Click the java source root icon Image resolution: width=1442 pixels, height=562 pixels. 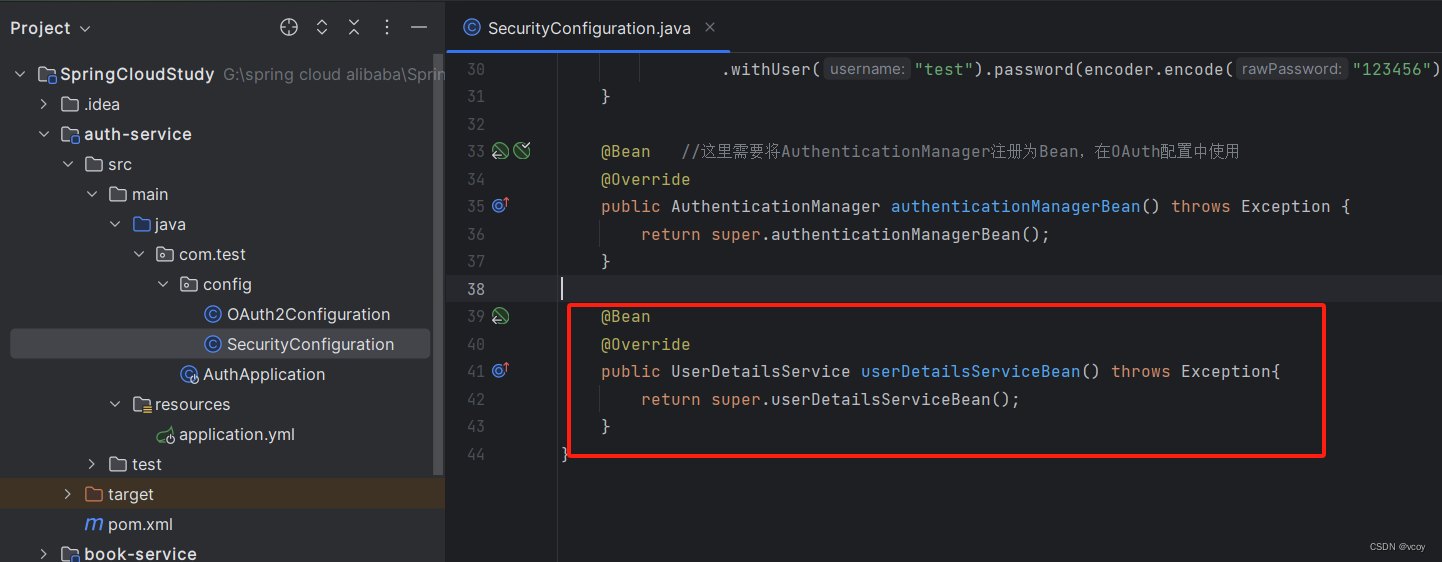pyautogui.click(x=142, y=224)
